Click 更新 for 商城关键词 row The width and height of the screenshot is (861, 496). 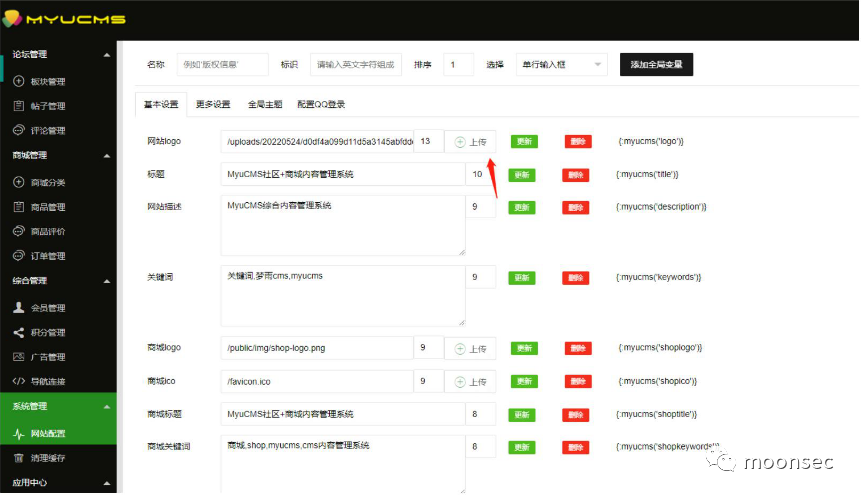tap(522, 447)
